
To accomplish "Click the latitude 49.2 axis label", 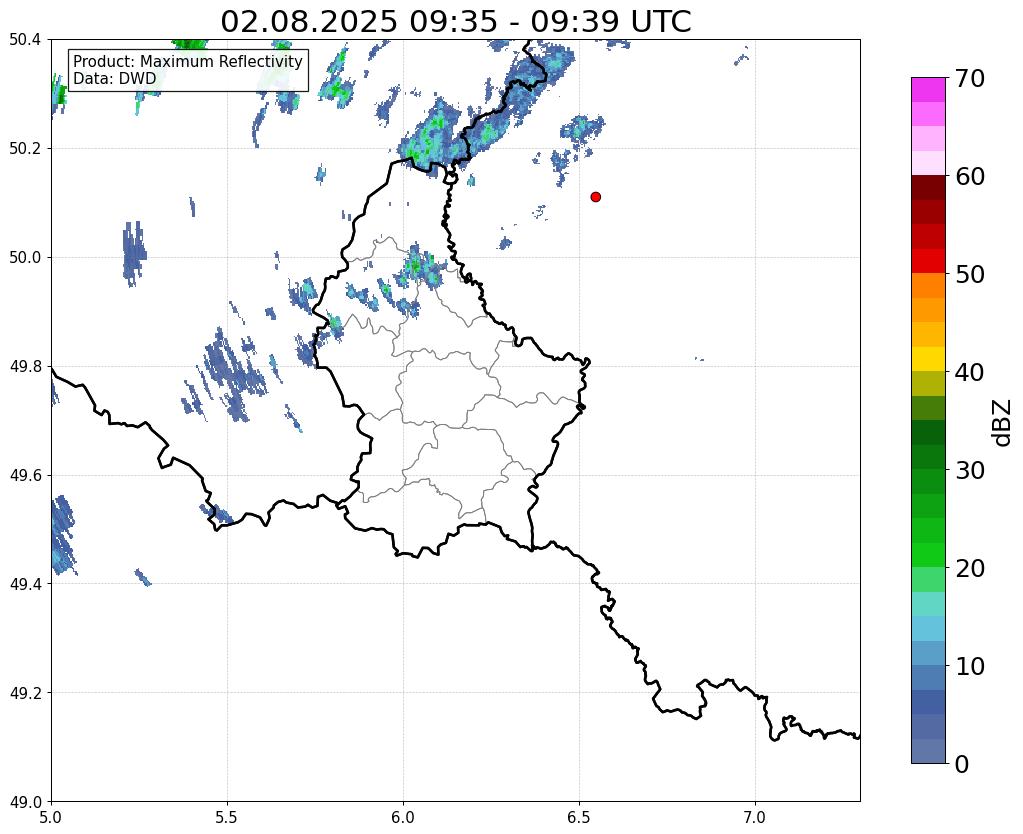I will point(25,693).
